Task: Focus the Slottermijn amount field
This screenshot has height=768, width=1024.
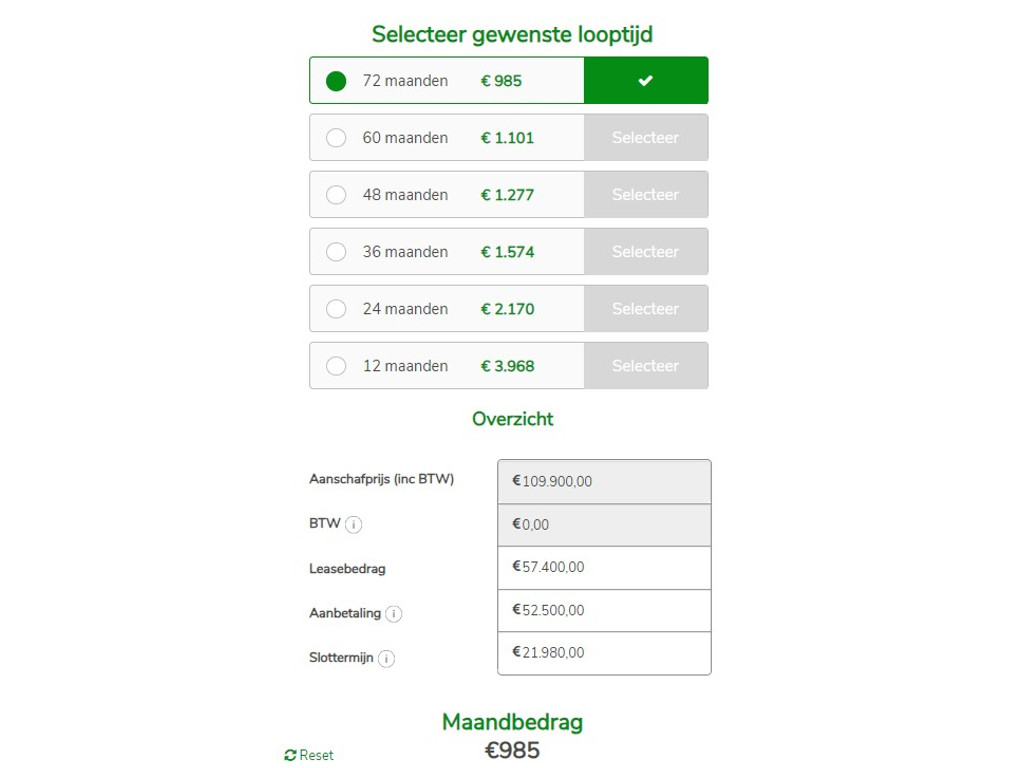Action: click(604, 653)
